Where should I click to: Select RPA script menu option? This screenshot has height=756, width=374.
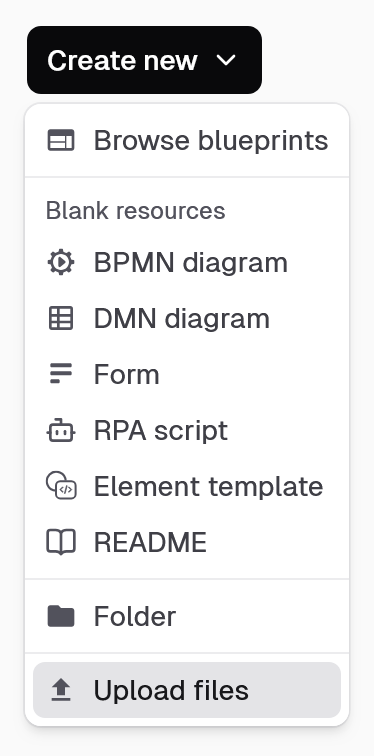187,430
